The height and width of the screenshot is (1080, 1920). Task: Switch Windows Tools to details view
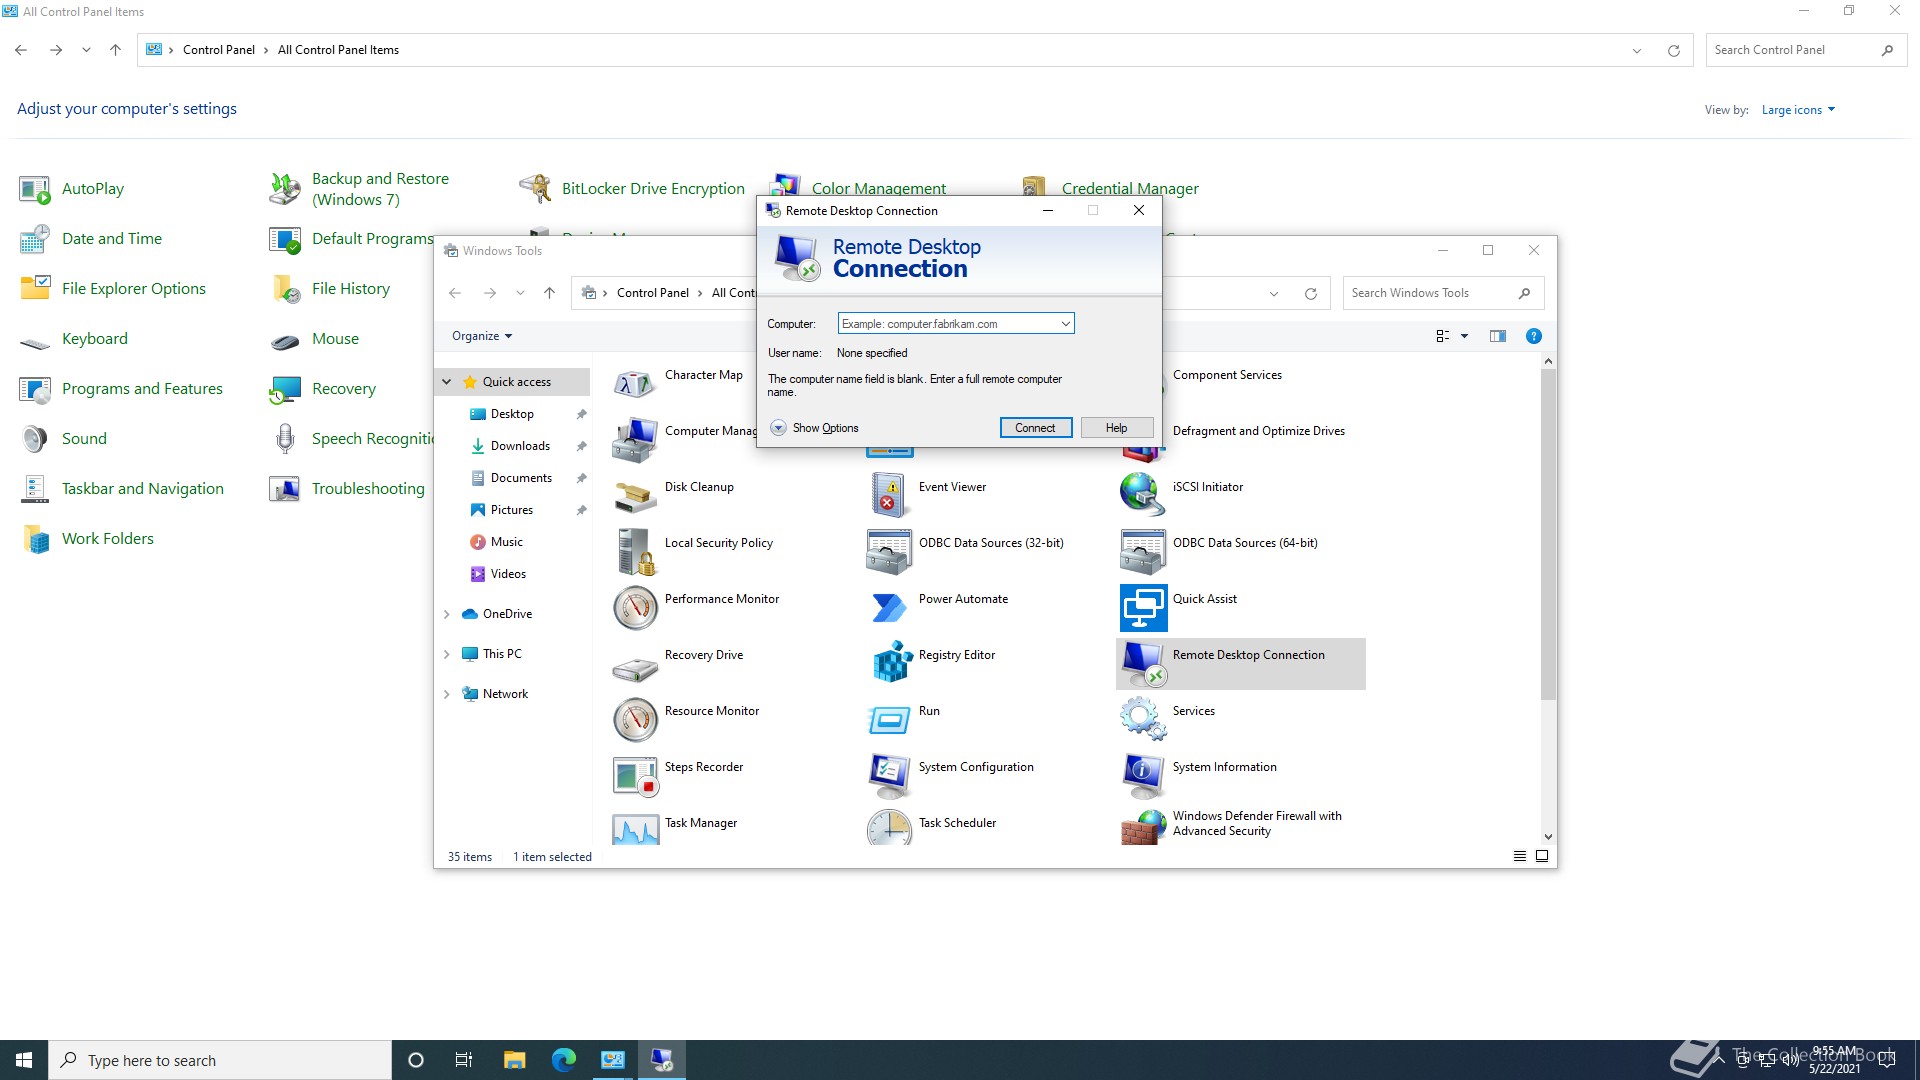pyautogui.click(x=1520, y=856)
